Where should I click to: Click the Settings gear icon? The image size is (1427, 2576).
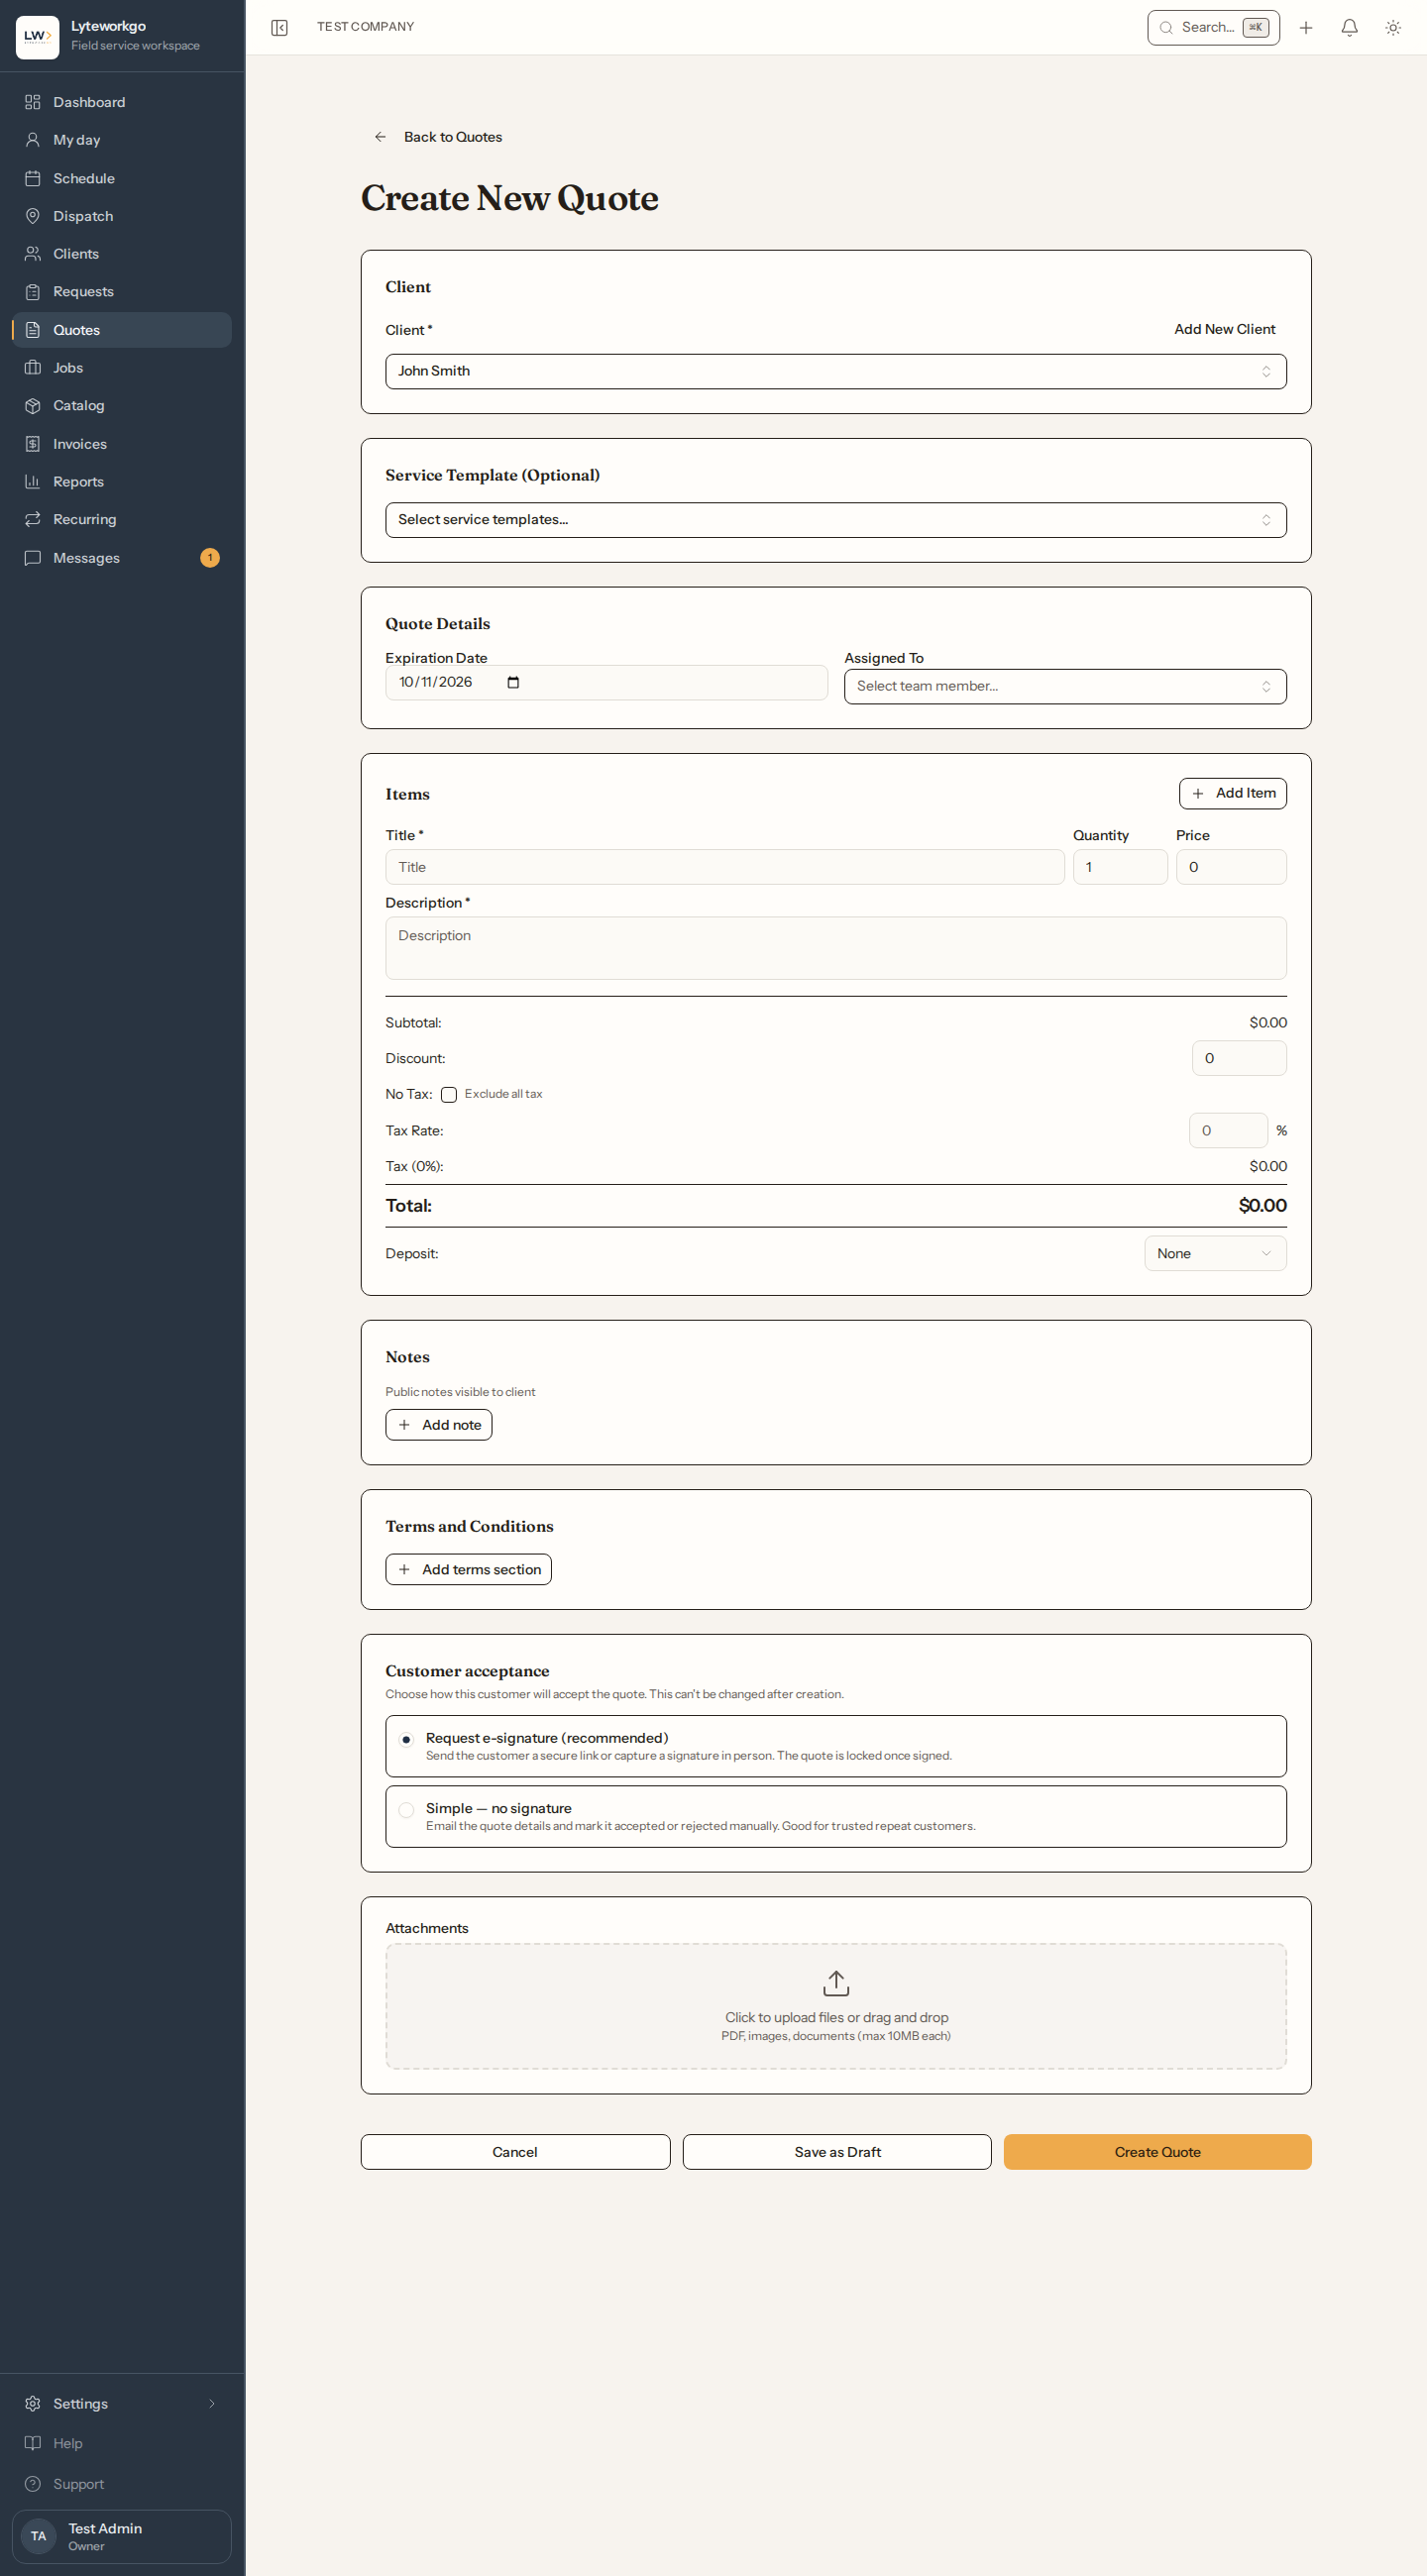[x=33, y=2403]
